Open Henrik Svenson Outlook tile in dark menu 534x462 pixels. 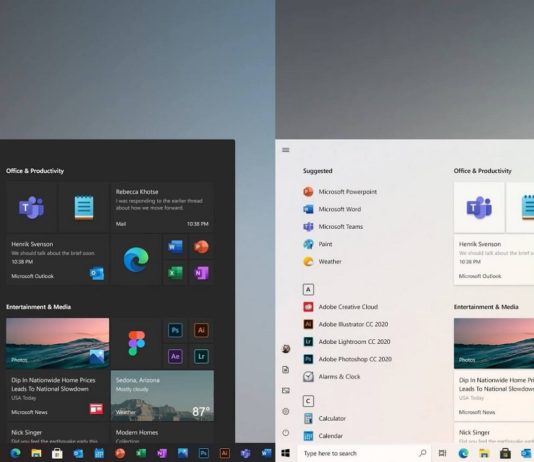click(x=58, y=259)
